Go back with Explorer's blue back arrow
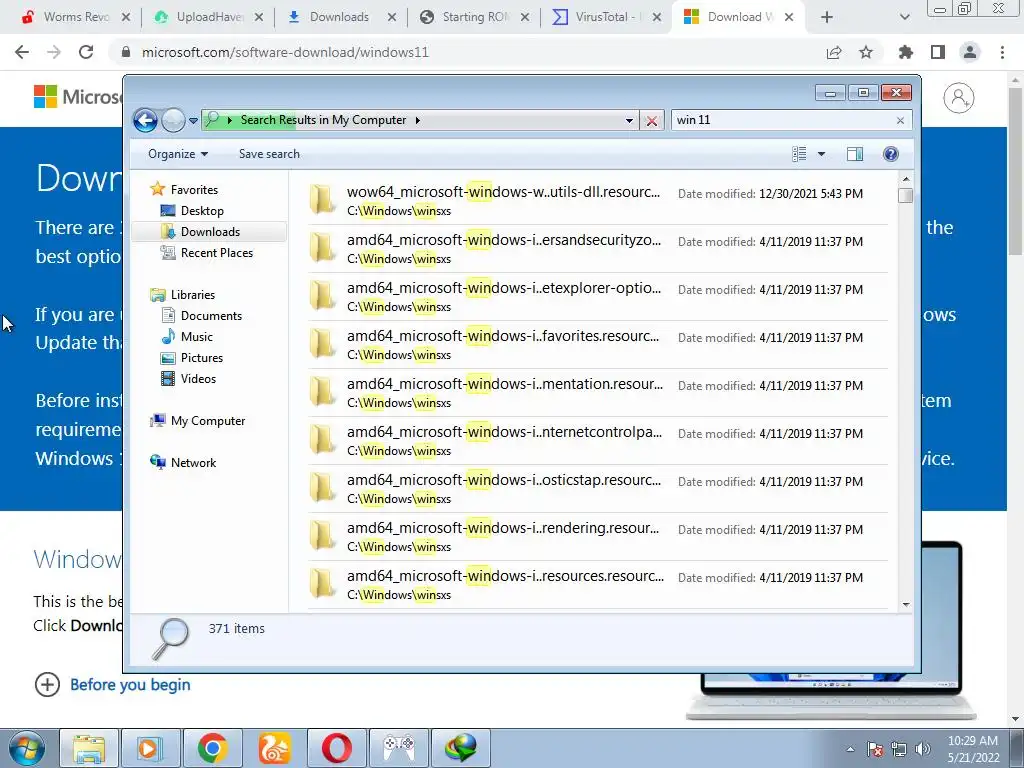The image size is (1024, 768). coord(145,120)
